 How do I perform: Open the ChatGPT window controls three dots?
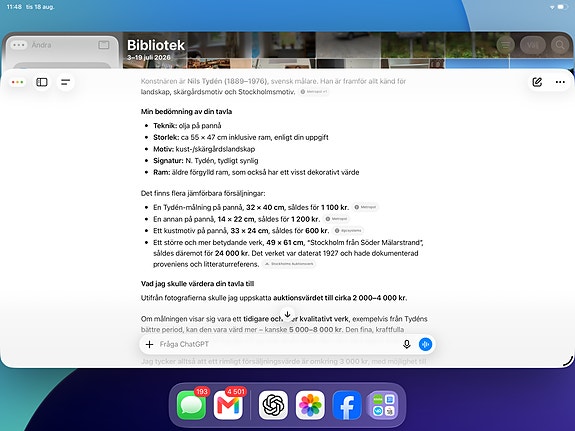coord(18,82)
